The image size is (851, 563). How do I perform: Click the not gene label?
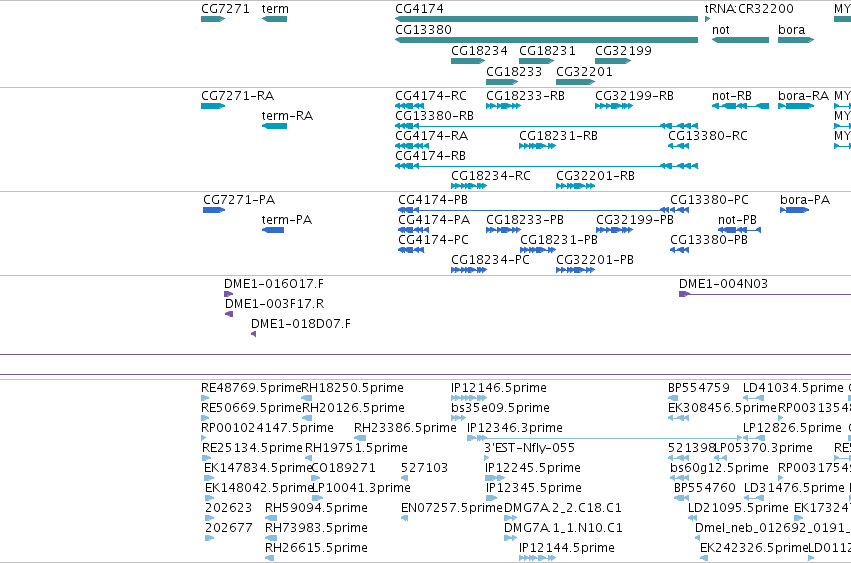pyautogui.click(x=721, y=30)
